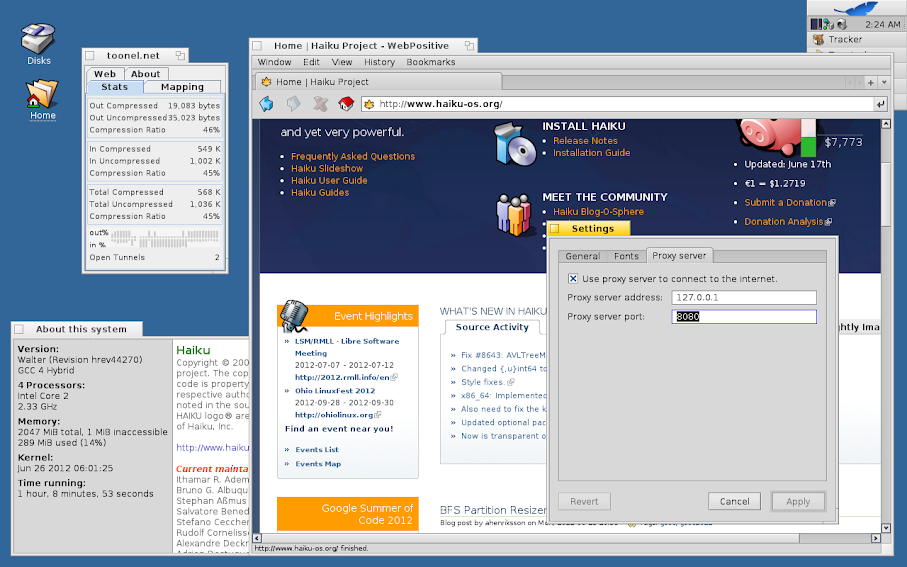Viewport: 907px width, 567px height.
Task: Open the View menu in WebPositive
Action: (342, 62)
